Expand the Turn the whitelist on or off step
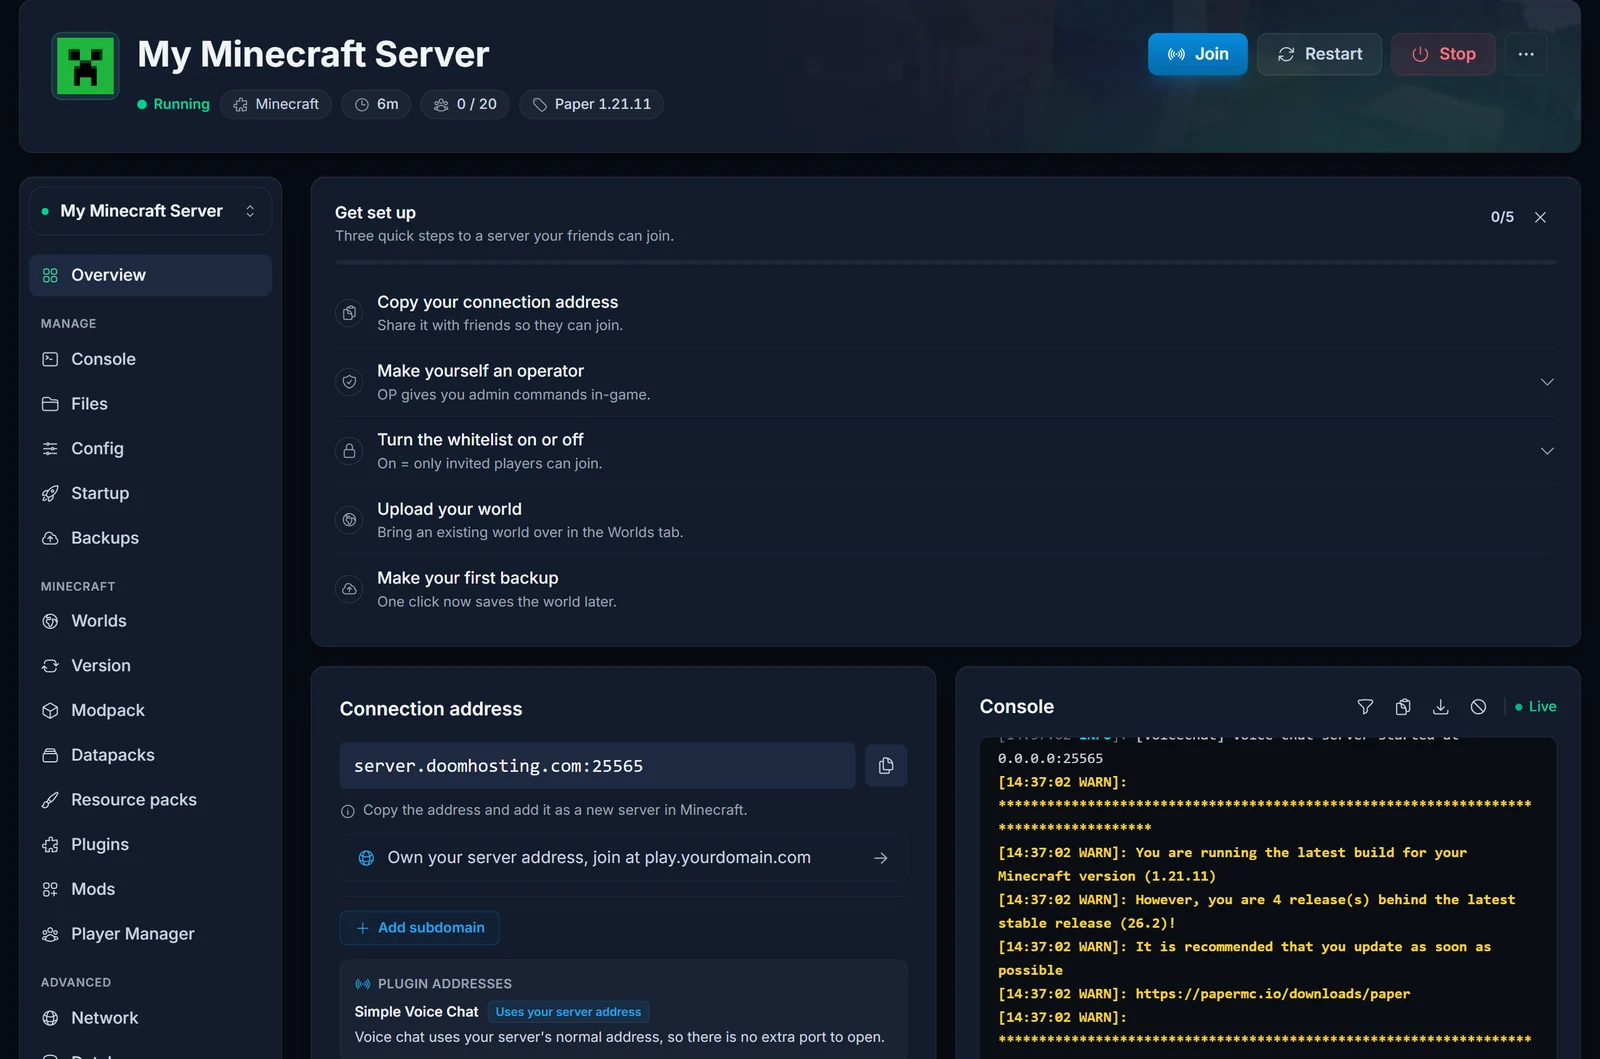 [x=1547, y=451]
